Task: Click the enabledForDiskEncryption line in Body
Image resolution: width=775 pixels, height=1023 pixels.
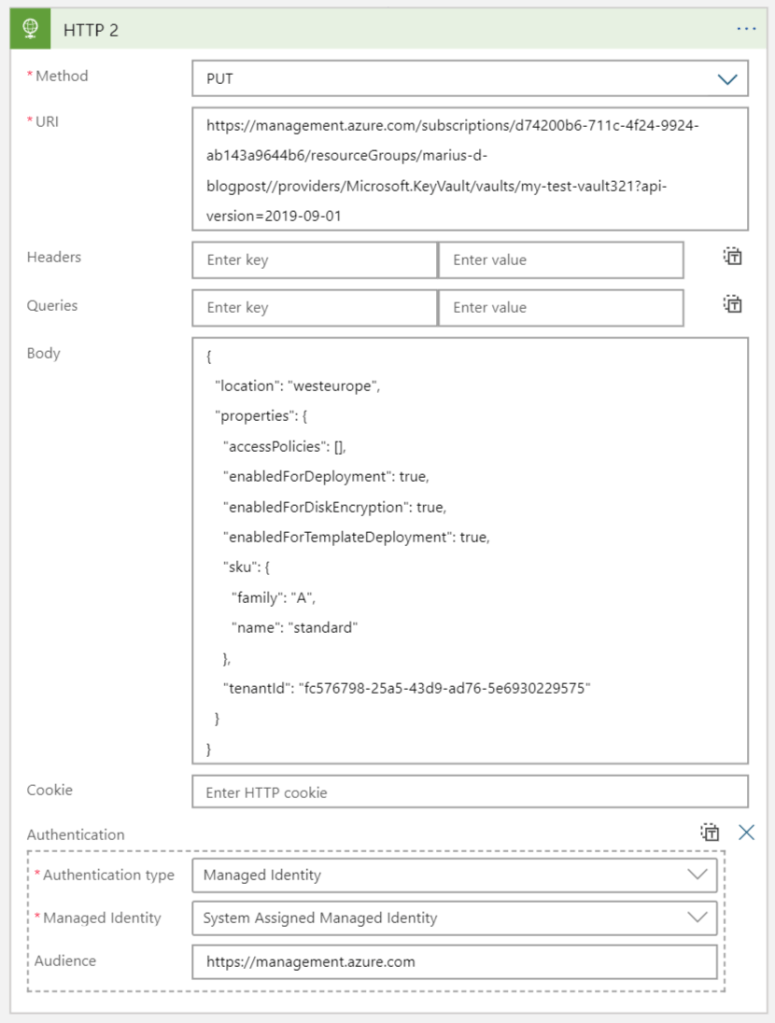Action: coord(334,506)
